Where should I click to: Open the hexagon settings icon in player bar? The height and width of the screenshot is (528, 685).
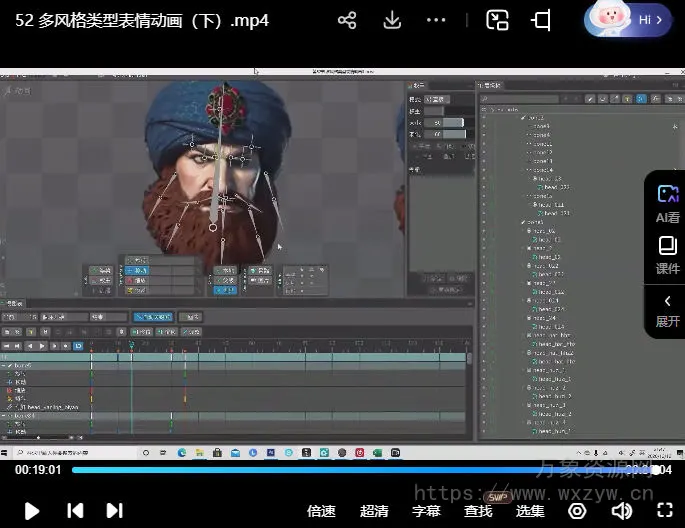point(577,511)
